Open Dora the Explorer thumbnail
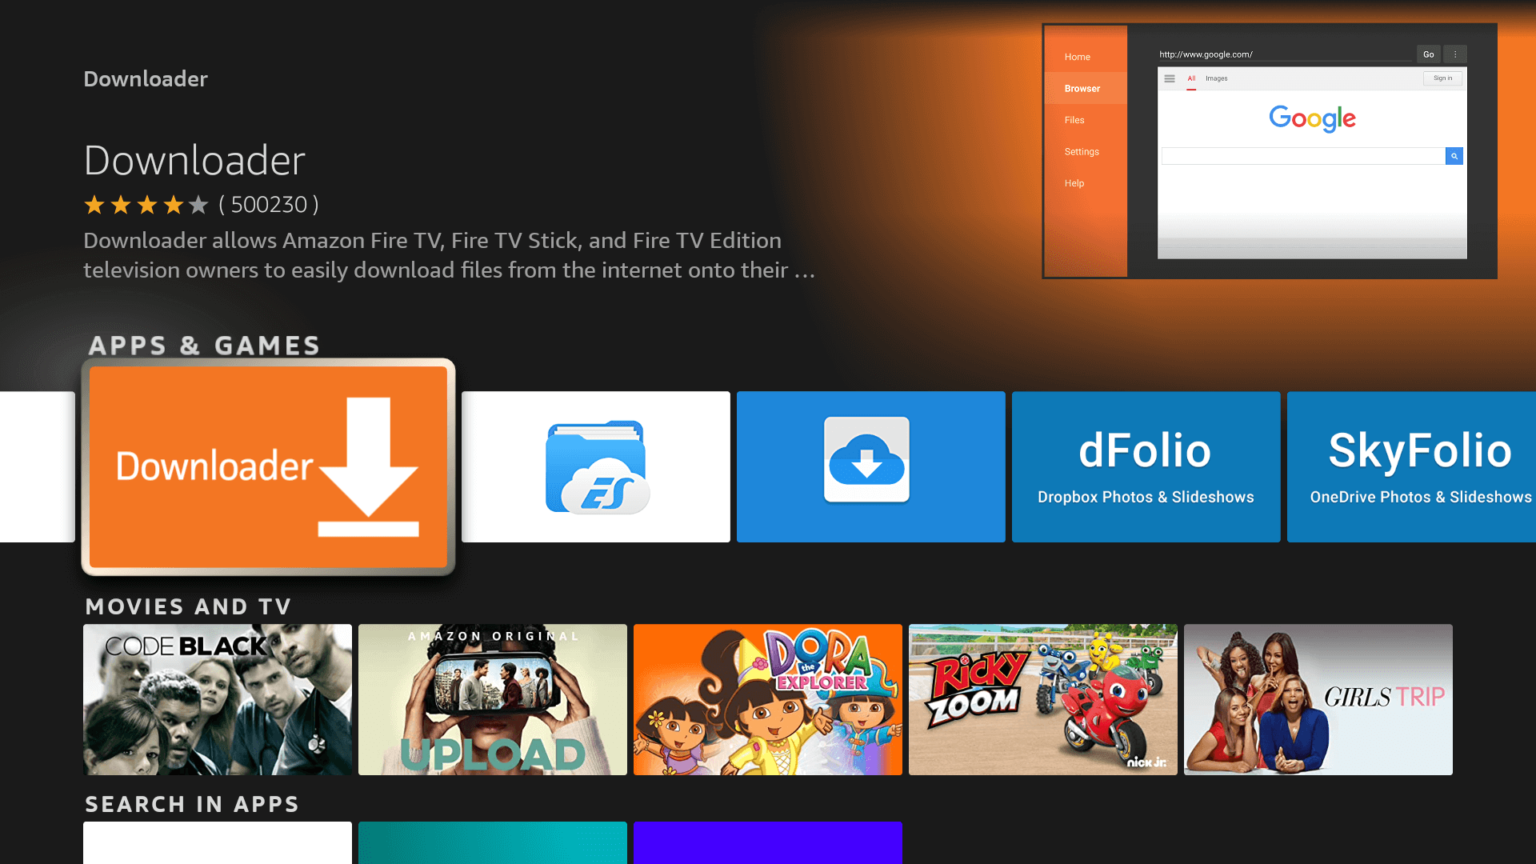 pyautogui.click(x=768, y=700)
